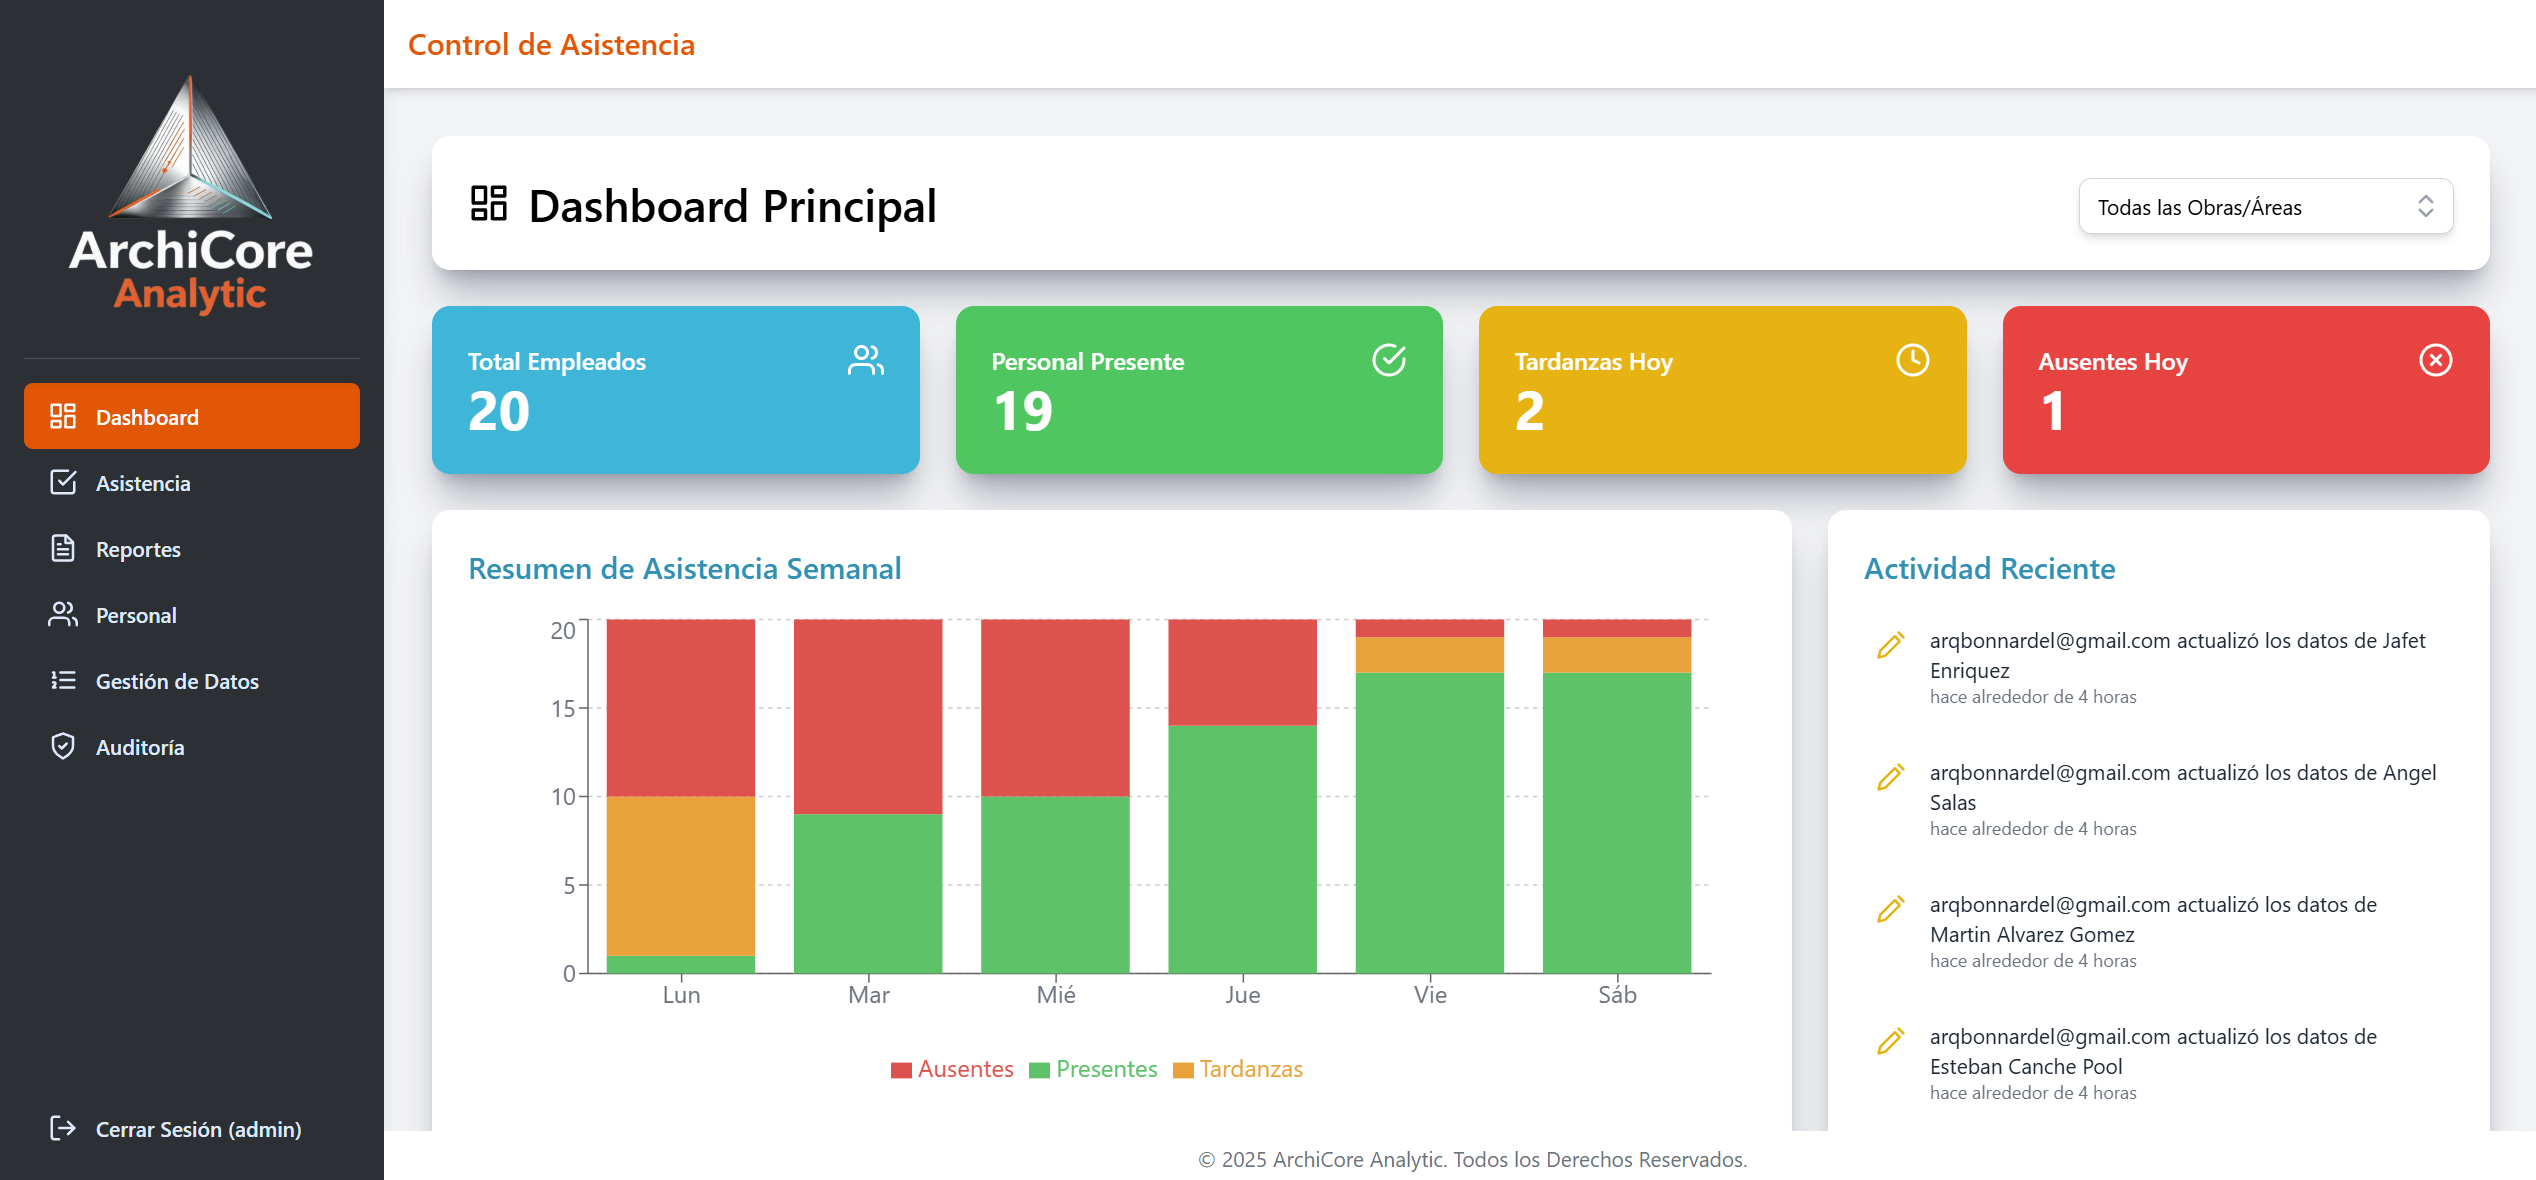Click the clock icon on Tardanzas Hoy card
2536x1180 pixels.
pyautogui.click(x=1913, y=360)
